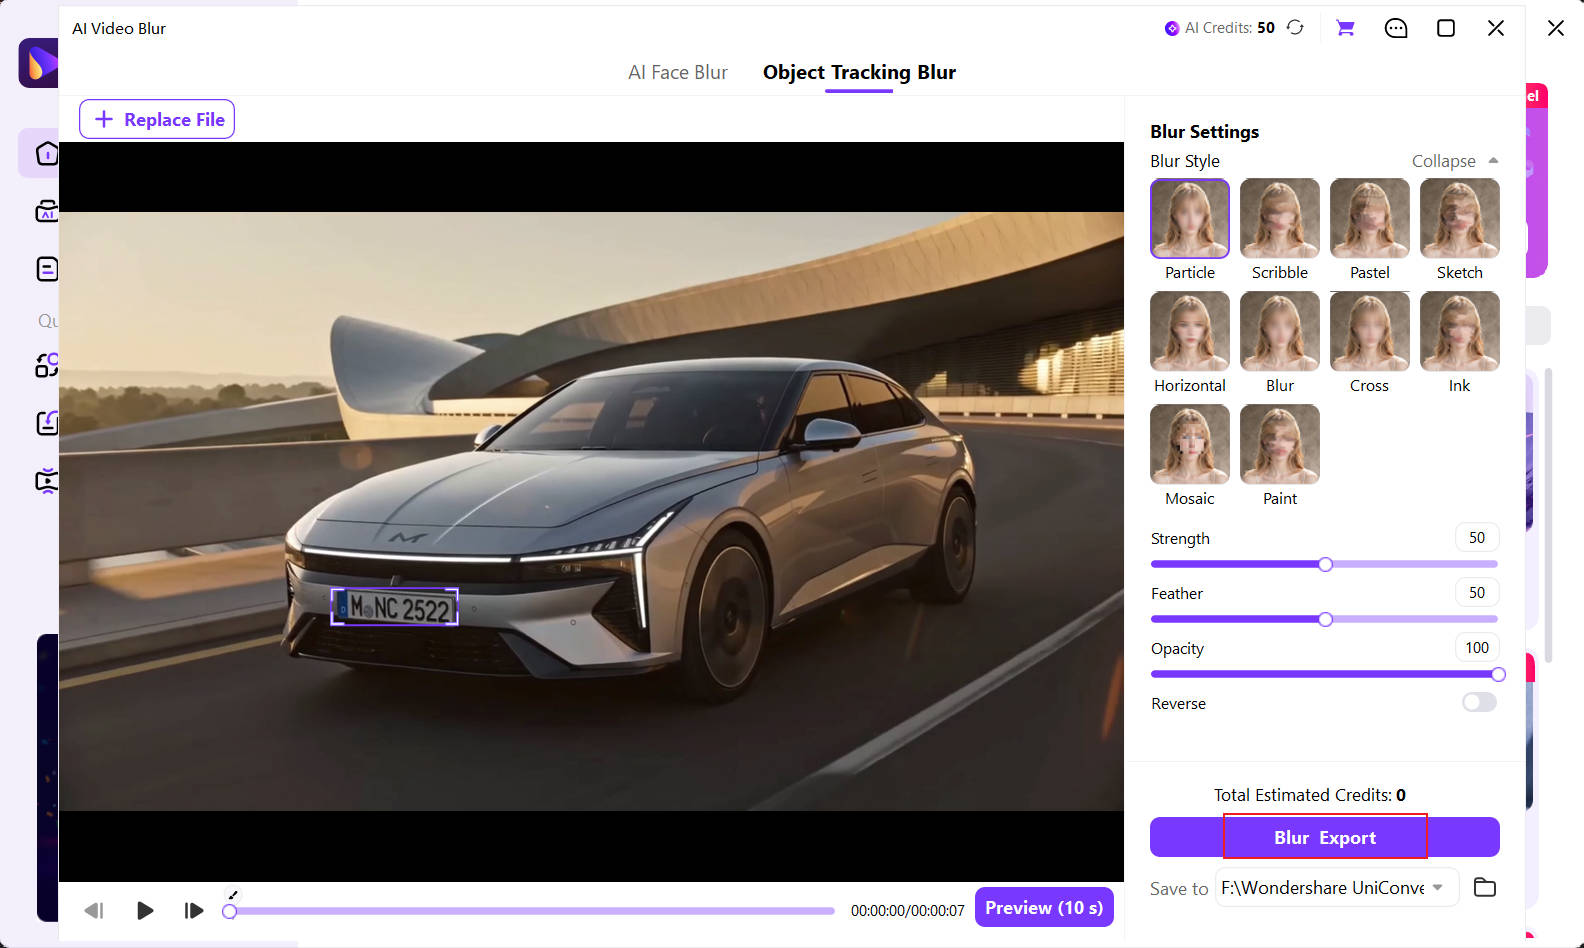Click the timeline playhead at the start
The height and width of the screenshot is (948, 1584).
click(230, 911)
